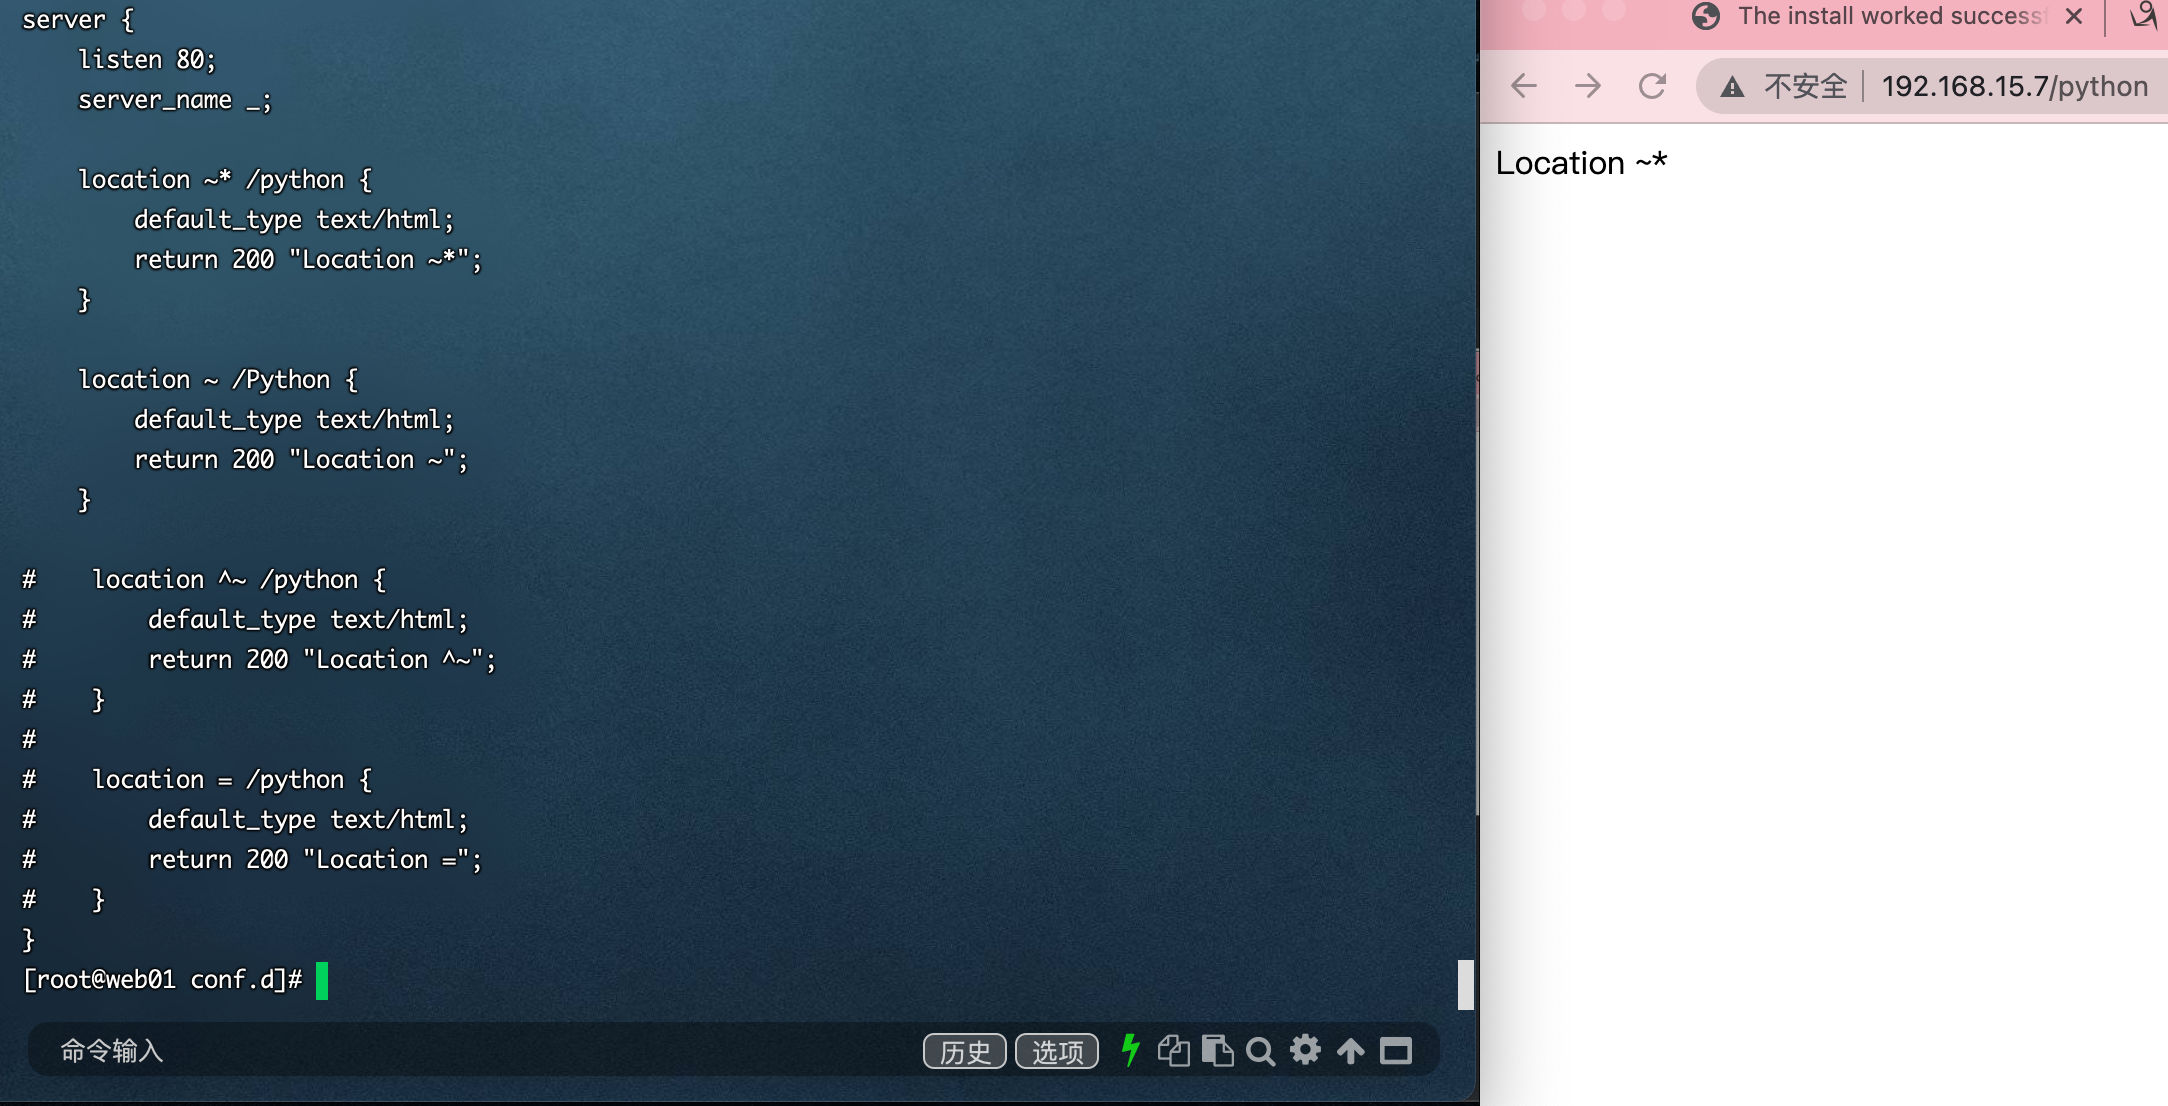The height and width of the screenshot is (1106, 2168).
Task: Go forward in the browser
Action: point(1588,86)
